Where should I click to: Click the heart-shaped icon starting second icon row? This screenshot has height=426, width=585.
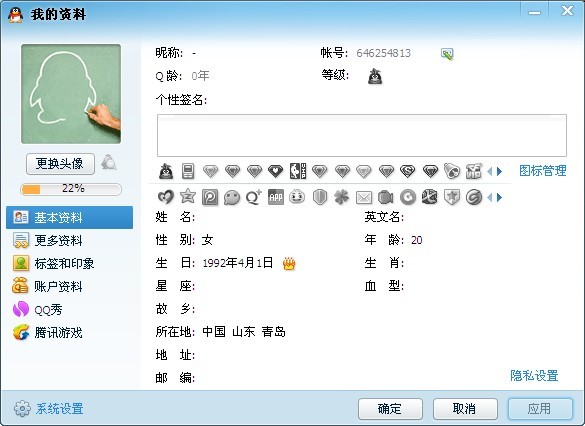point(166,197)
